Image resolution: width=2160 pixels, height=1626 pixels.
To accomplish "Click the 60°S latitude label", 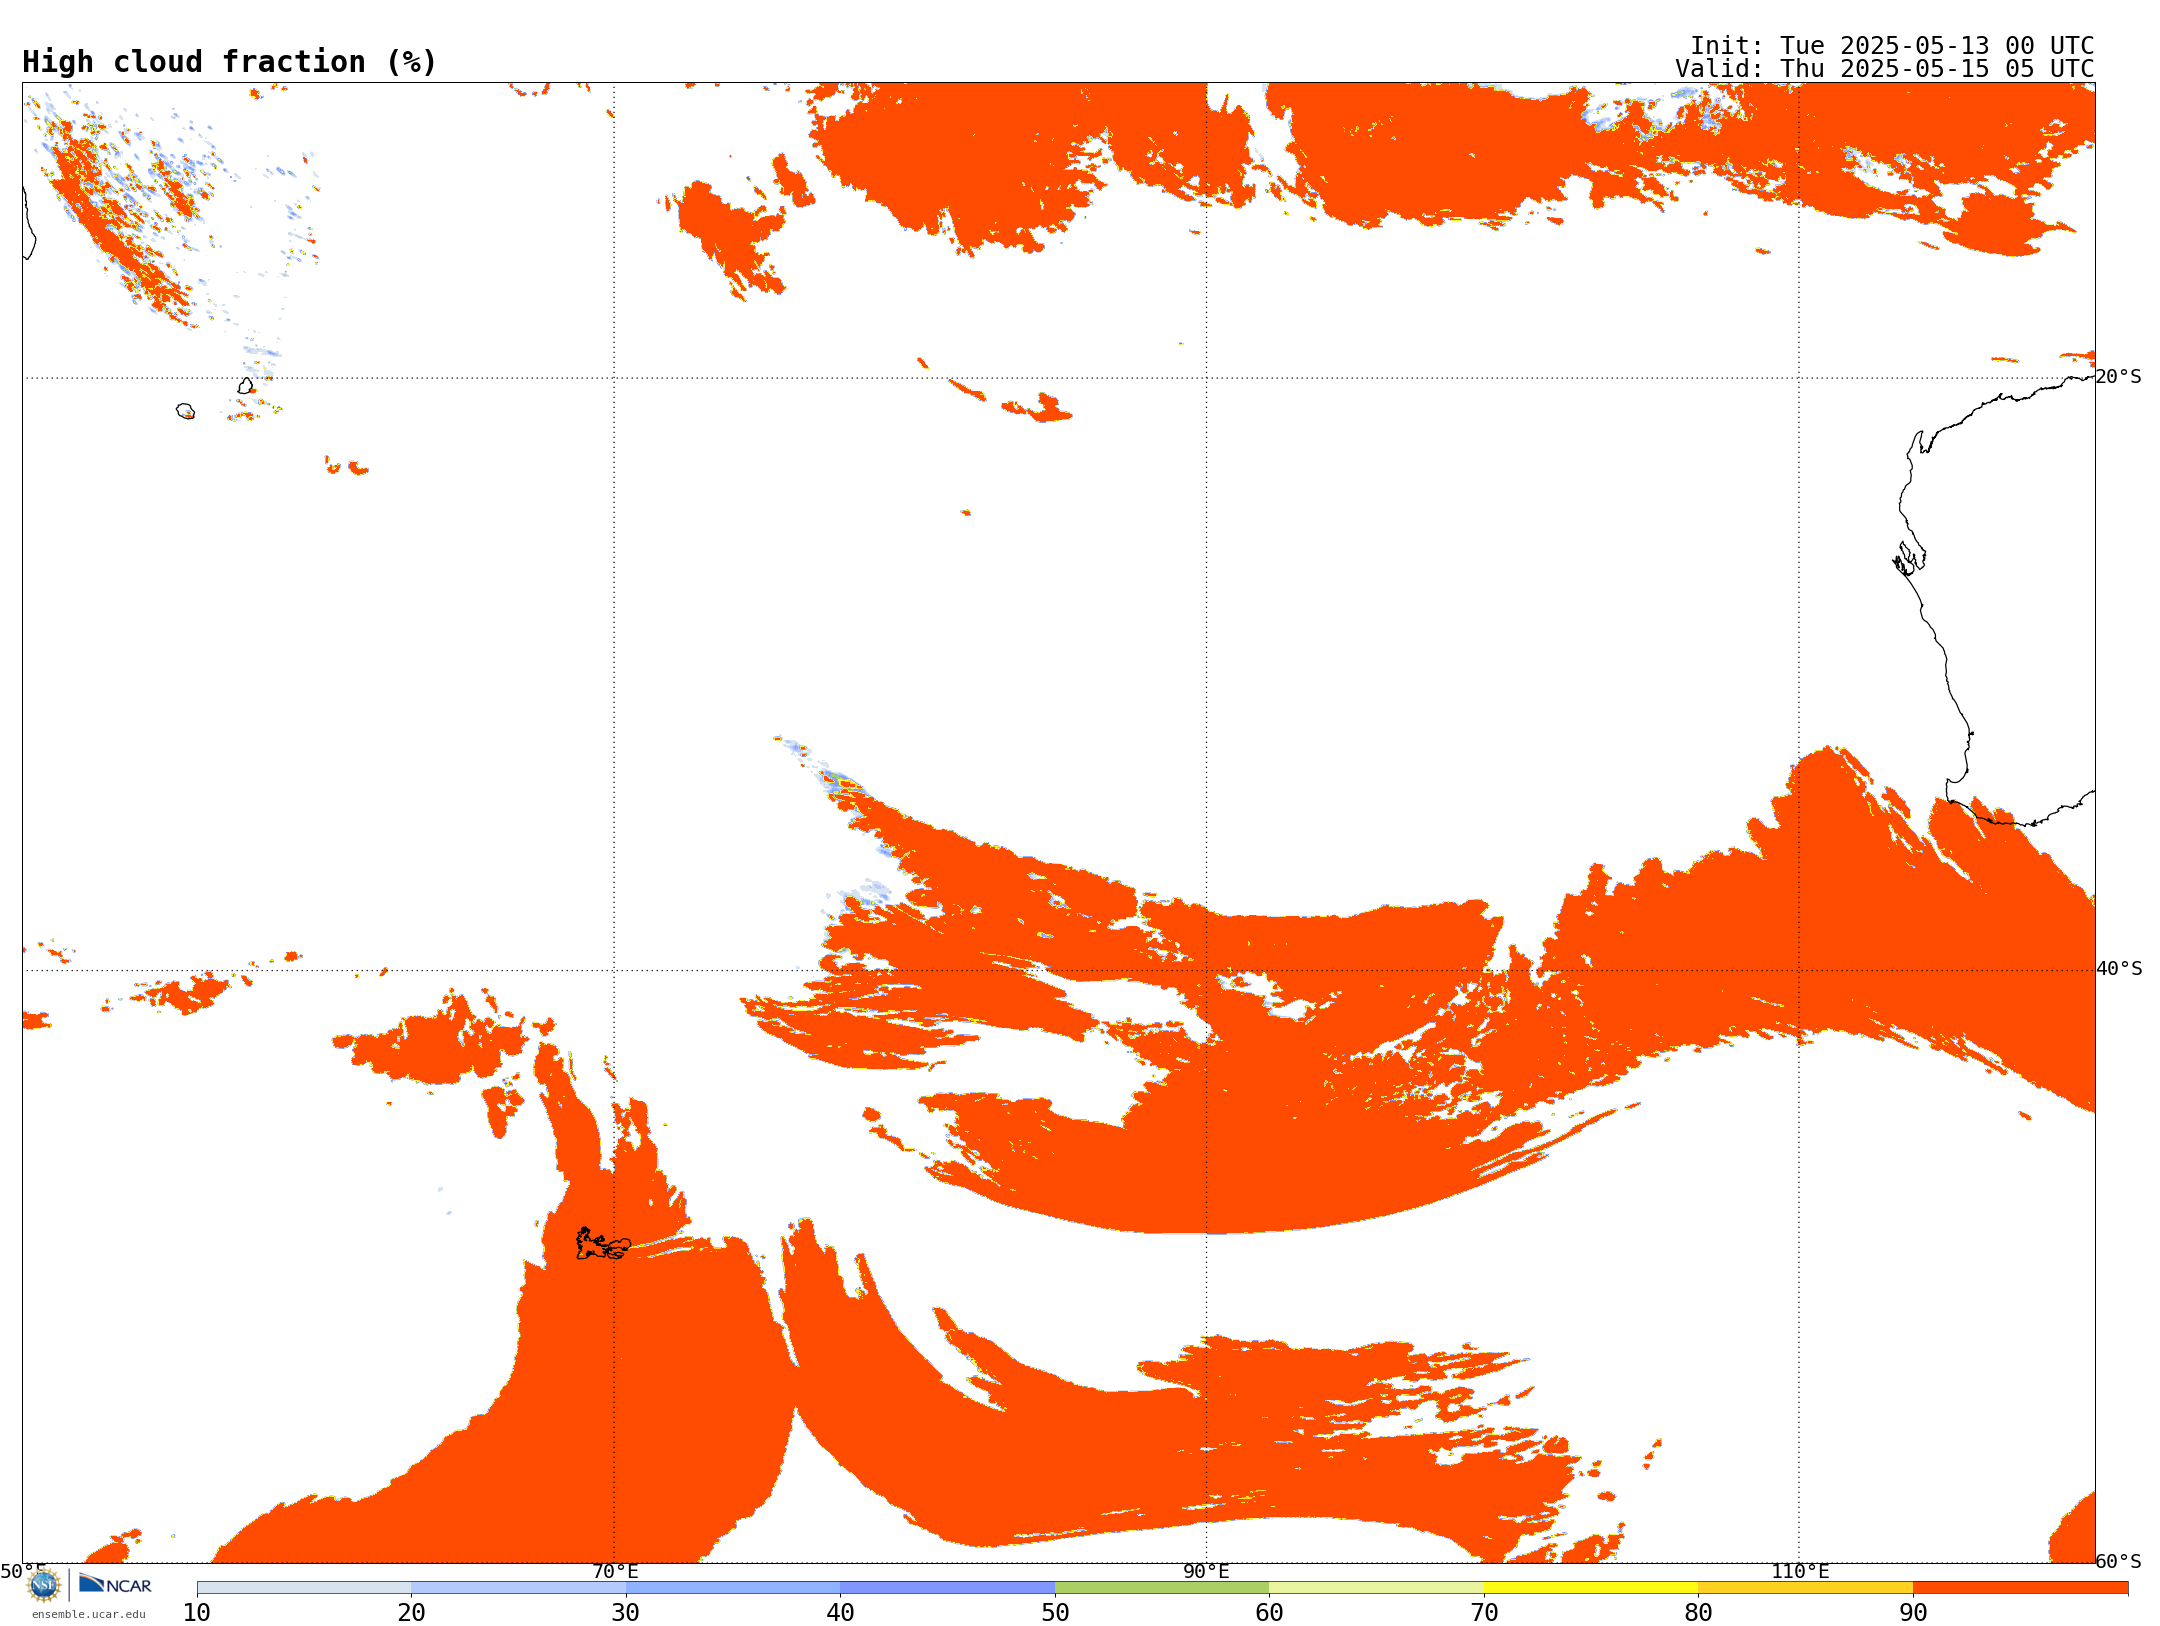I will 2119,1561.
